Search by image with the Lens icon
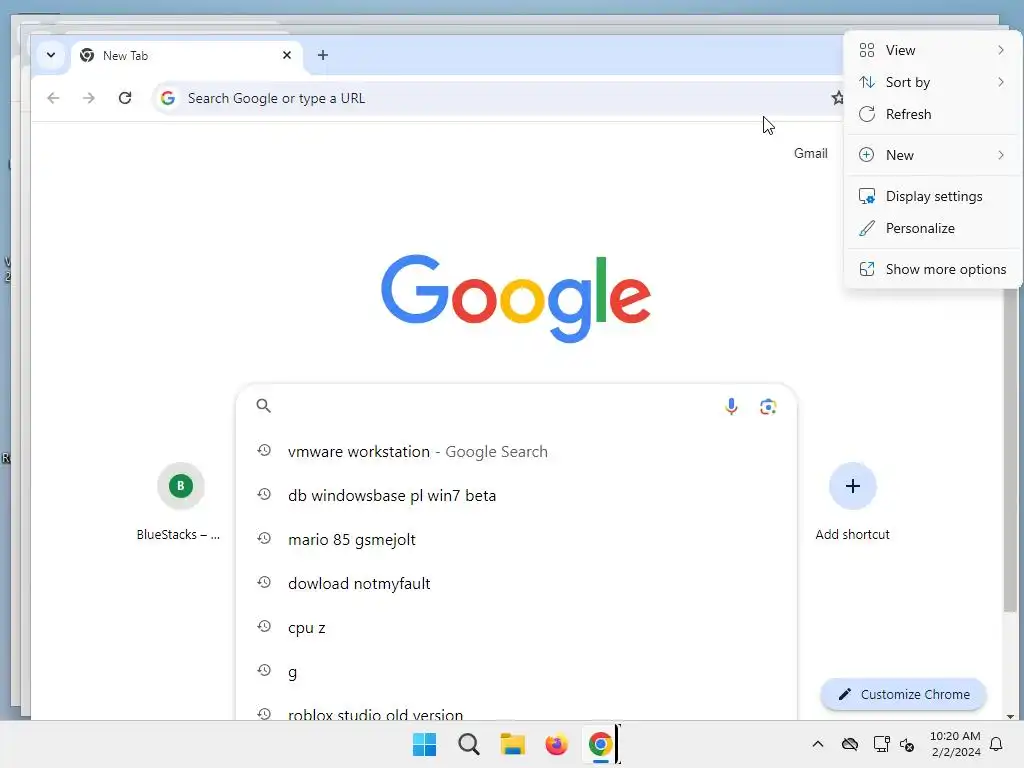The image size is (1024, 768). [x=768, y=407]
